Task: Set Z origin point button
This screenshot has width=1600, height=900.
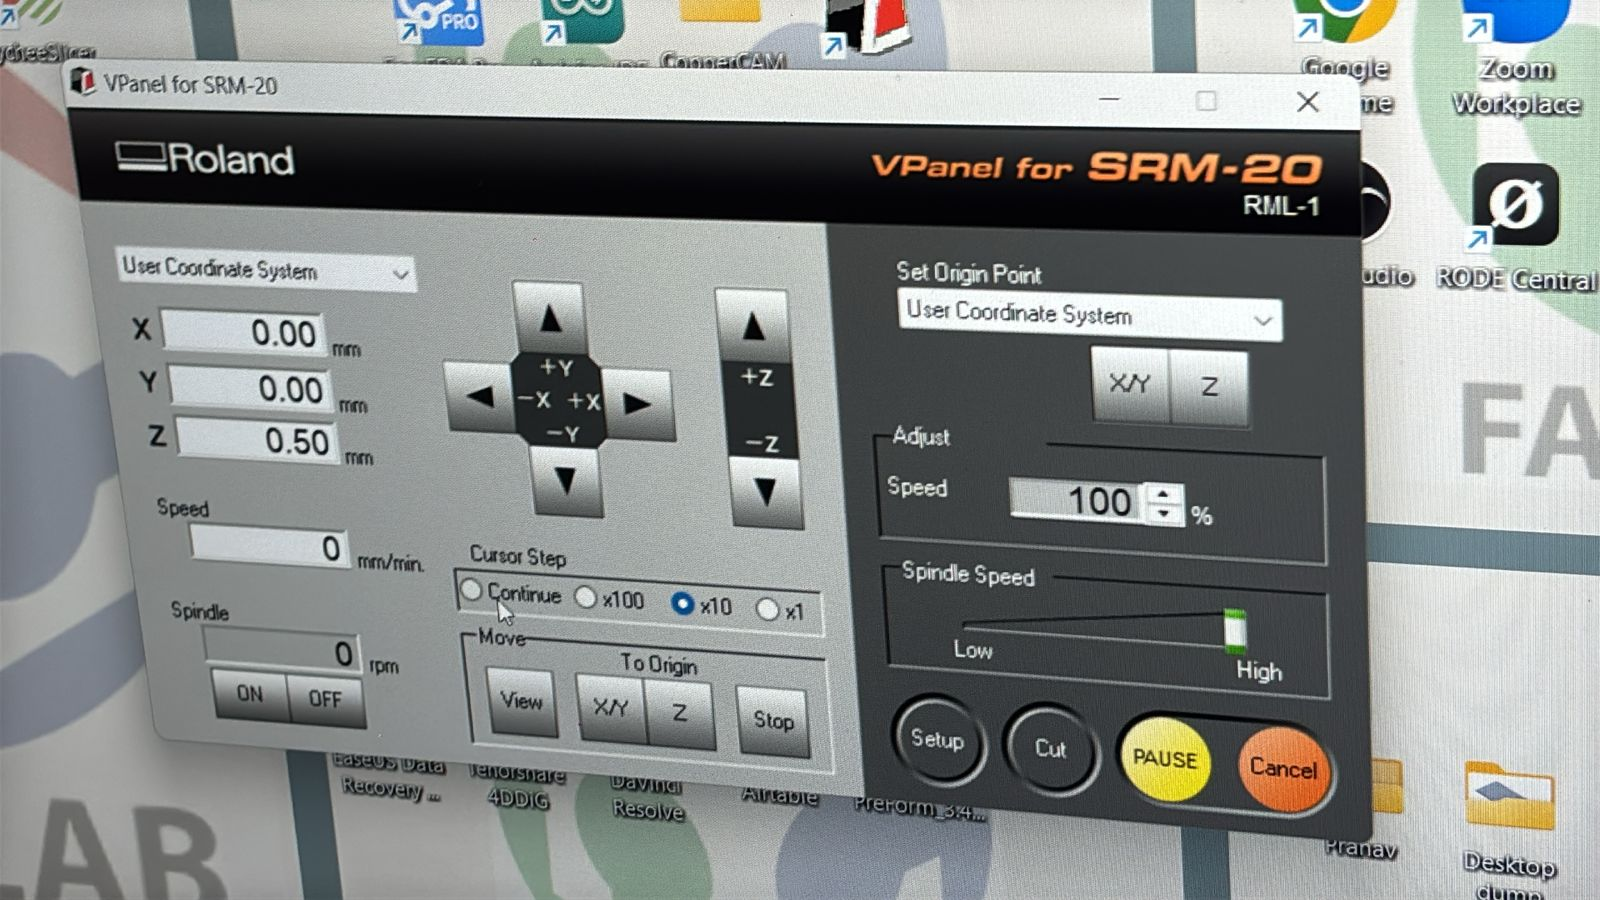Action: tap(1209, 388)
